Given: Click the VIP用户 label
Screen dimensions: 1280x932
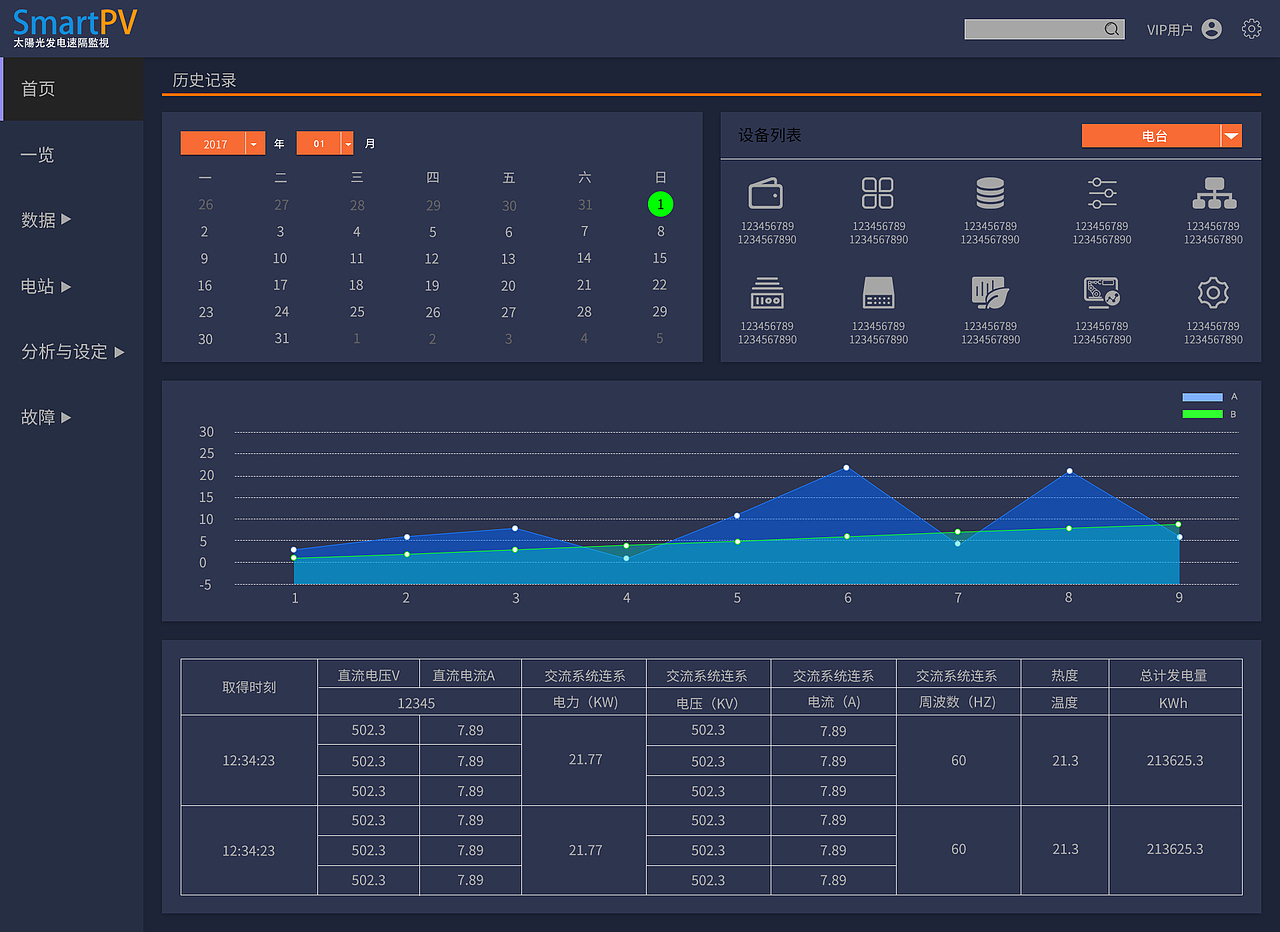Looking at the screenshot, I should click(x=1169, y=30).
